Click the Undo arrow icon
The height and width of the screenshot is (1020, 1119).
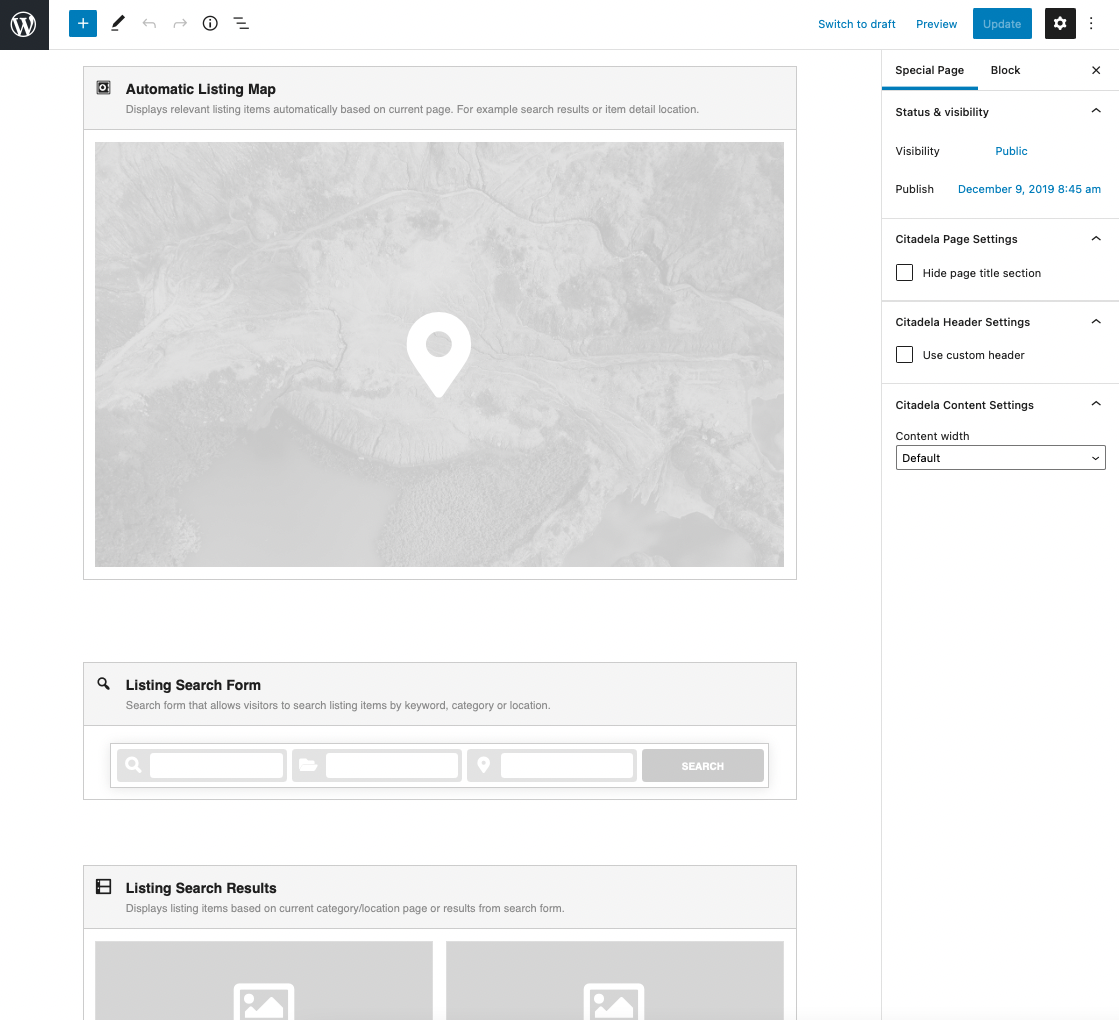pyautogui.click(x=149, y=24)
